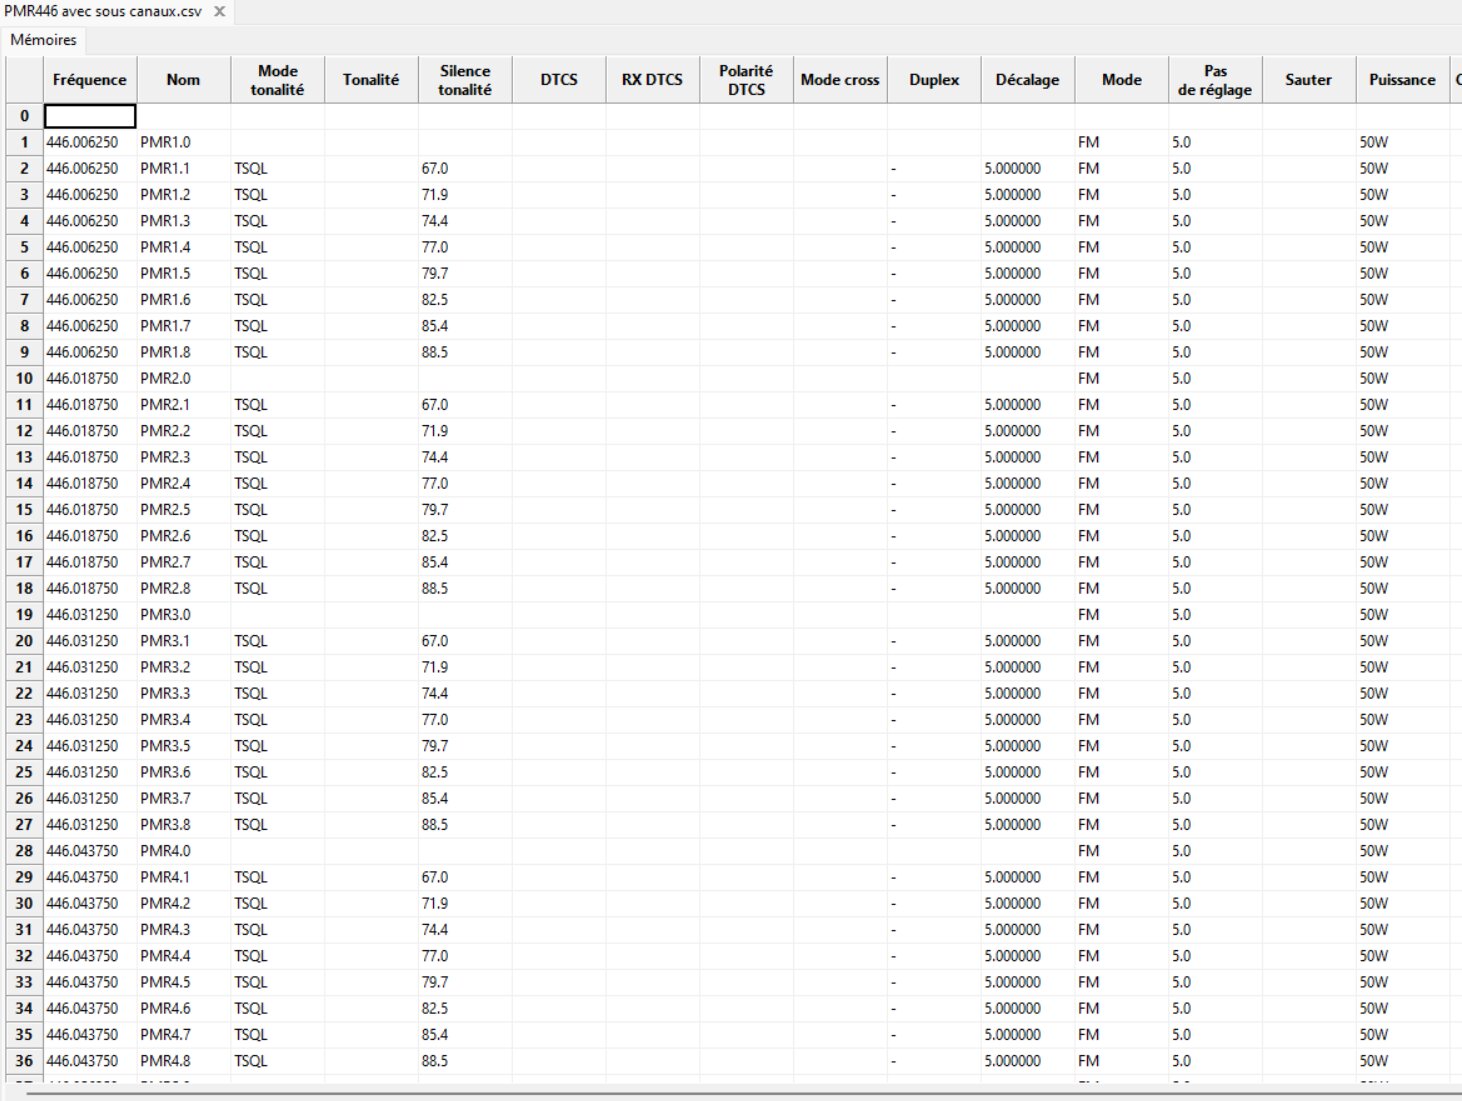Click the Pas de réglage column header

click(1215, 80)
